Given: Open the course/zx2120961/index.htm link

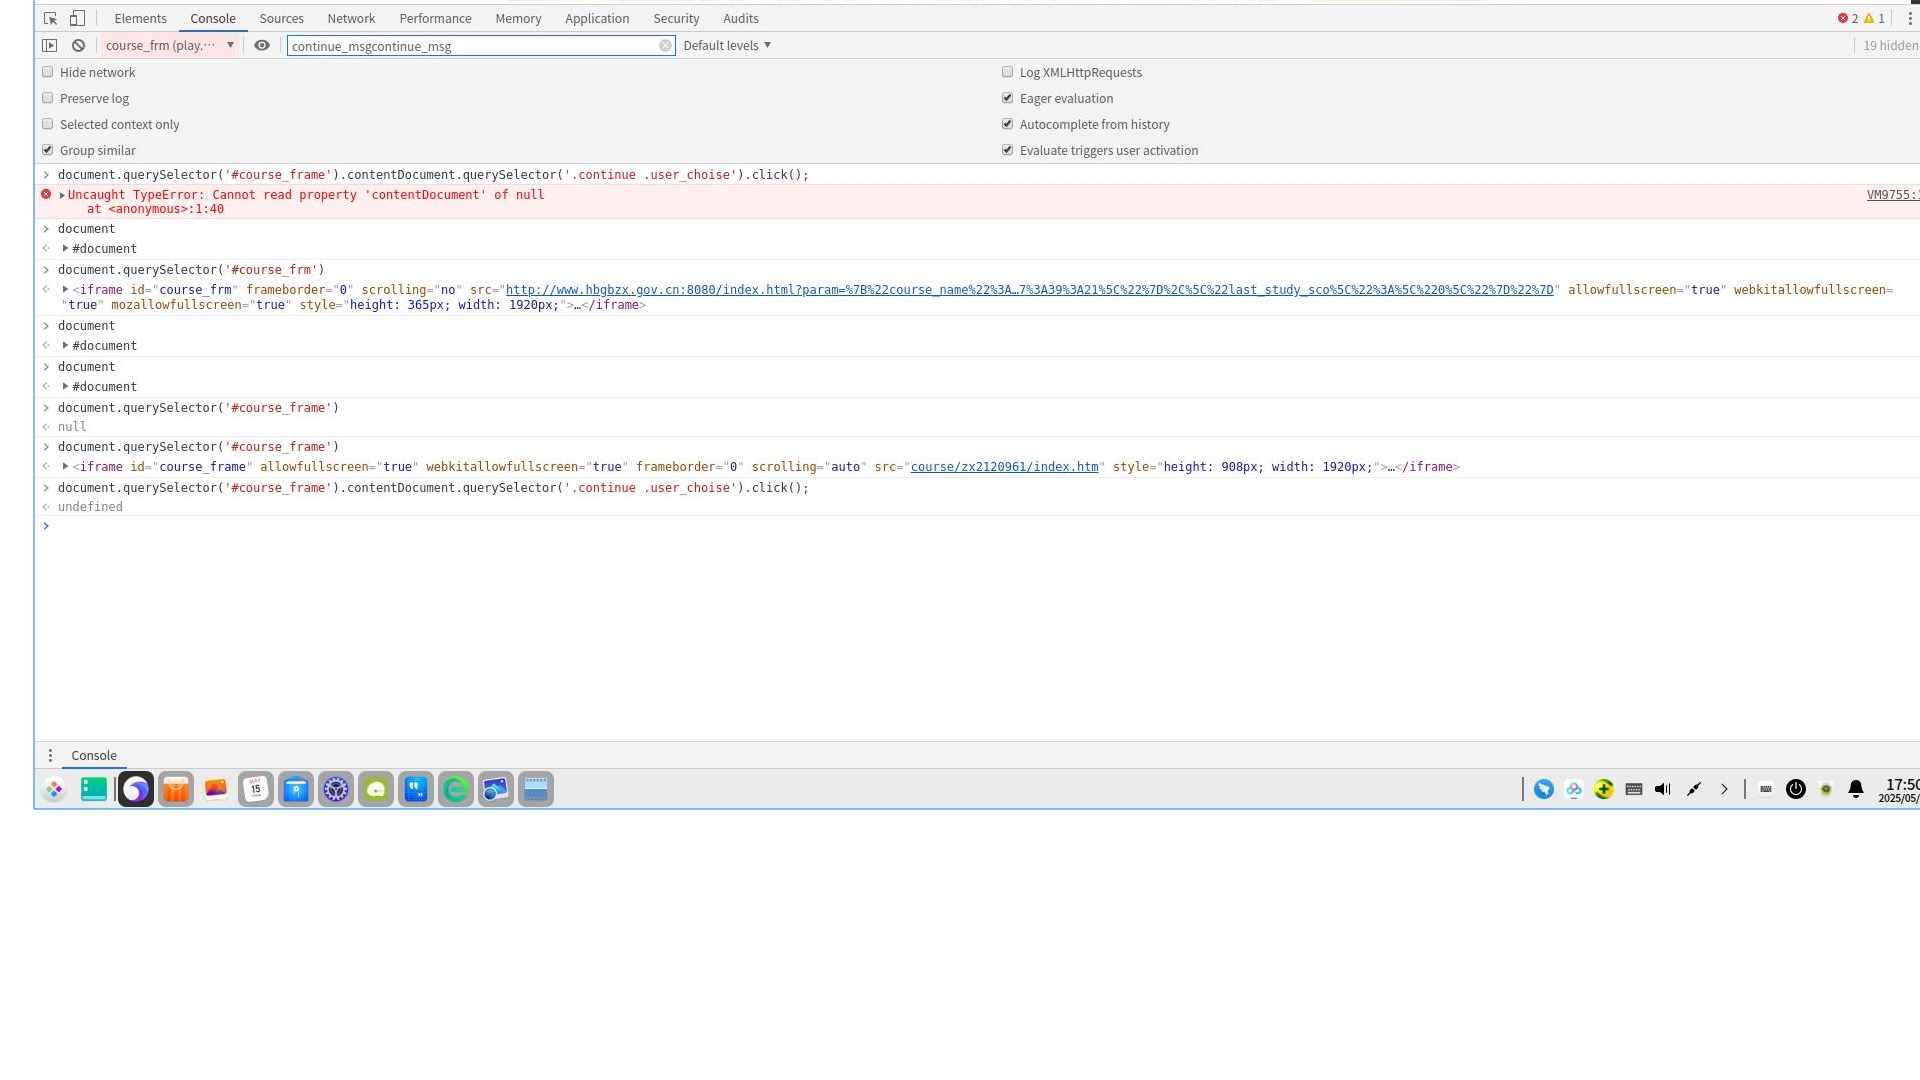Looking at the screenshot, I should coord(1004,467).
